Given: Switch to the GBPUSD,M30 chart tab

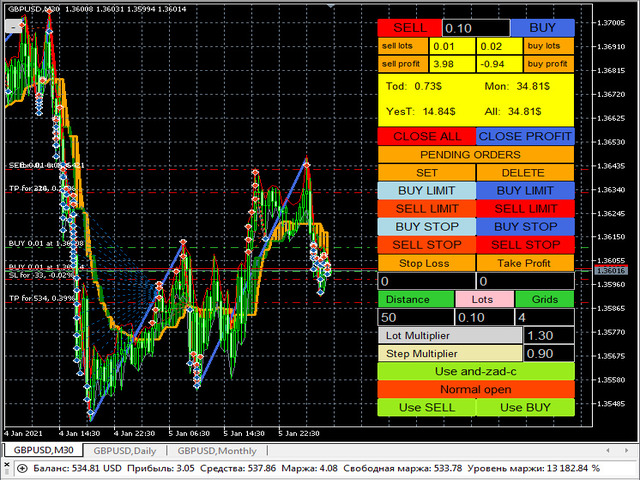Looking at the screenshot, I should coord(43,450).
